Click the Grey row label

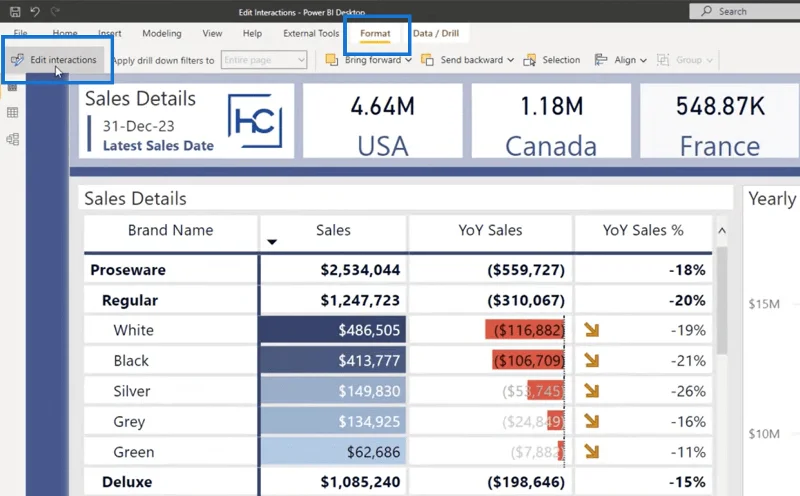click(x=129, y=422)
